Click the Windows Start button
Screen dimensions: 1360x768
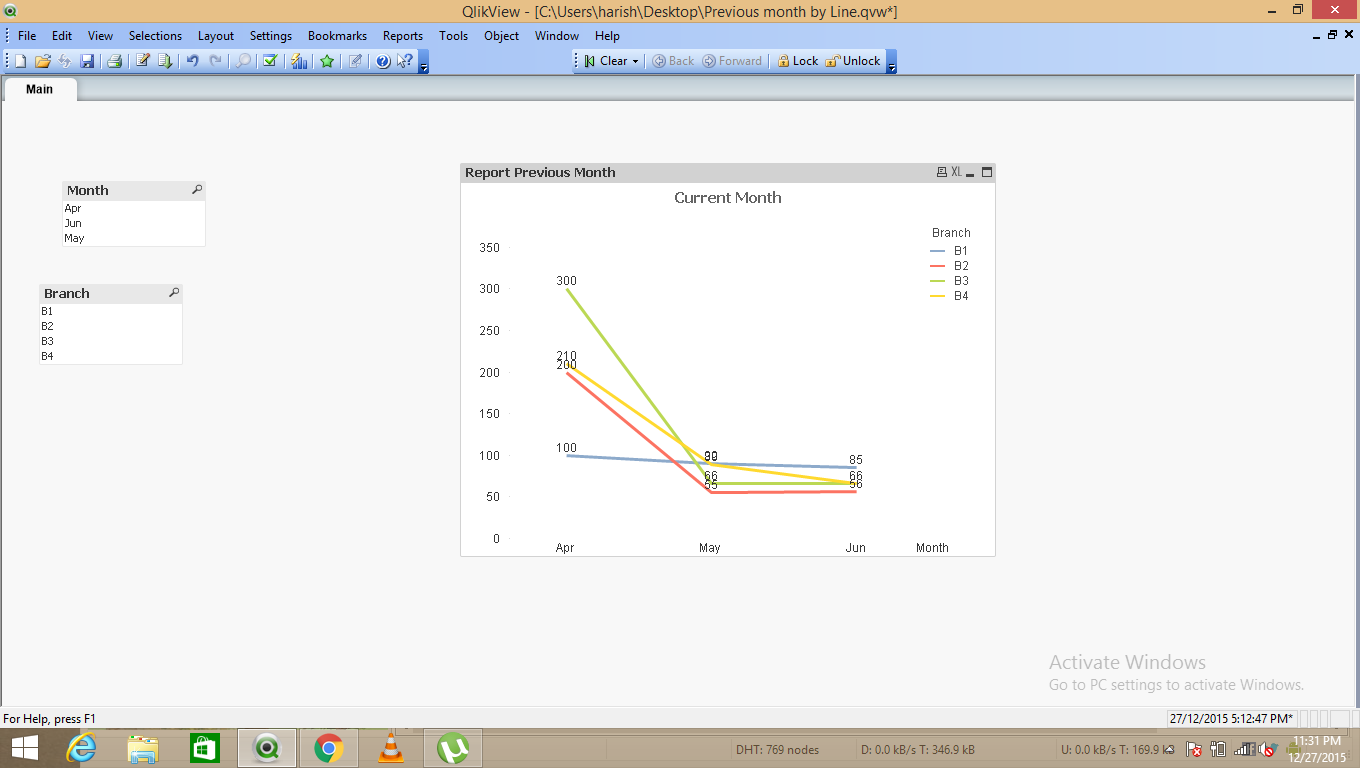tap(24, 748)
